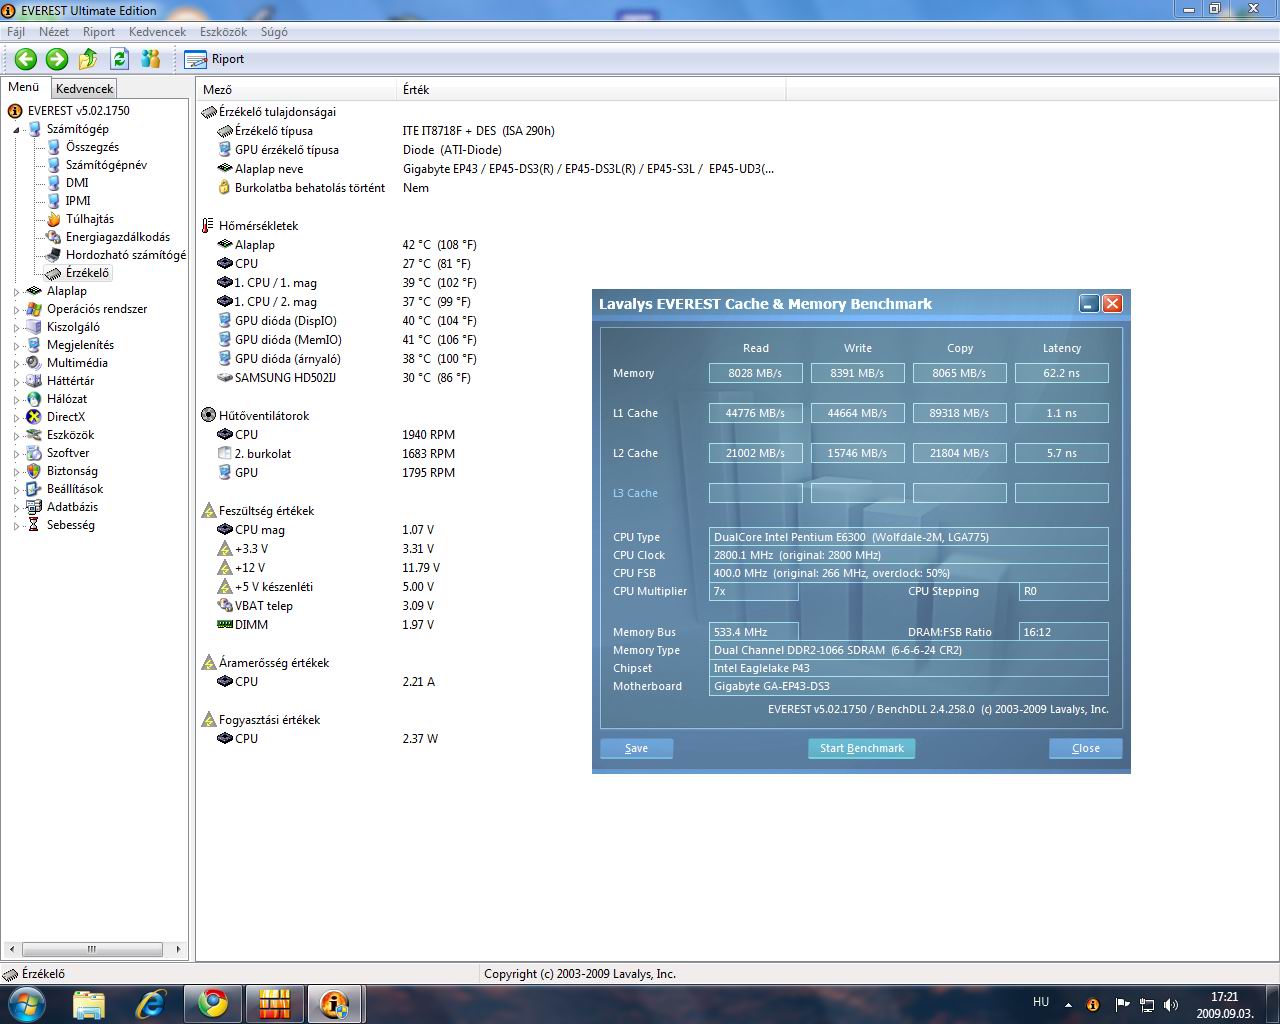Expand the Multimédia tree node

(x=16, y=364)
